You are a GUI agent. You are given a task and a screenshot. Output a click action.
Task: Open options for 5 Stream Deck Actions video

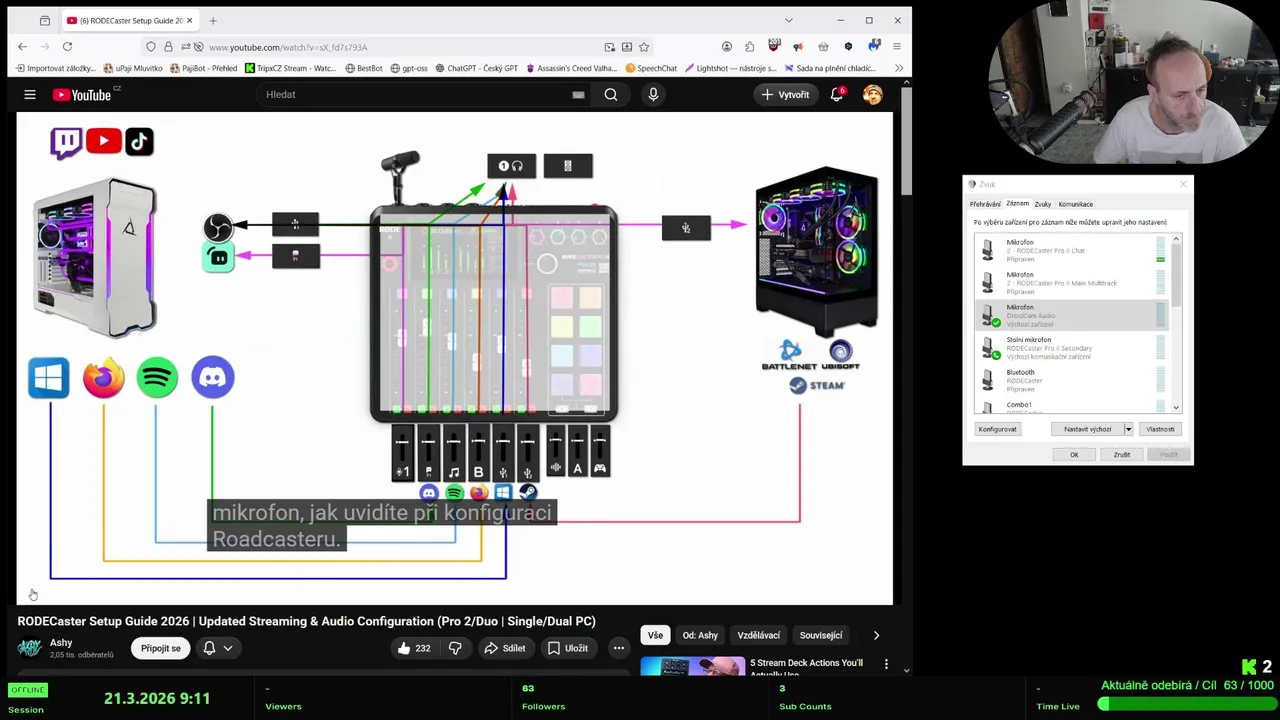click(x=886, y=663)
